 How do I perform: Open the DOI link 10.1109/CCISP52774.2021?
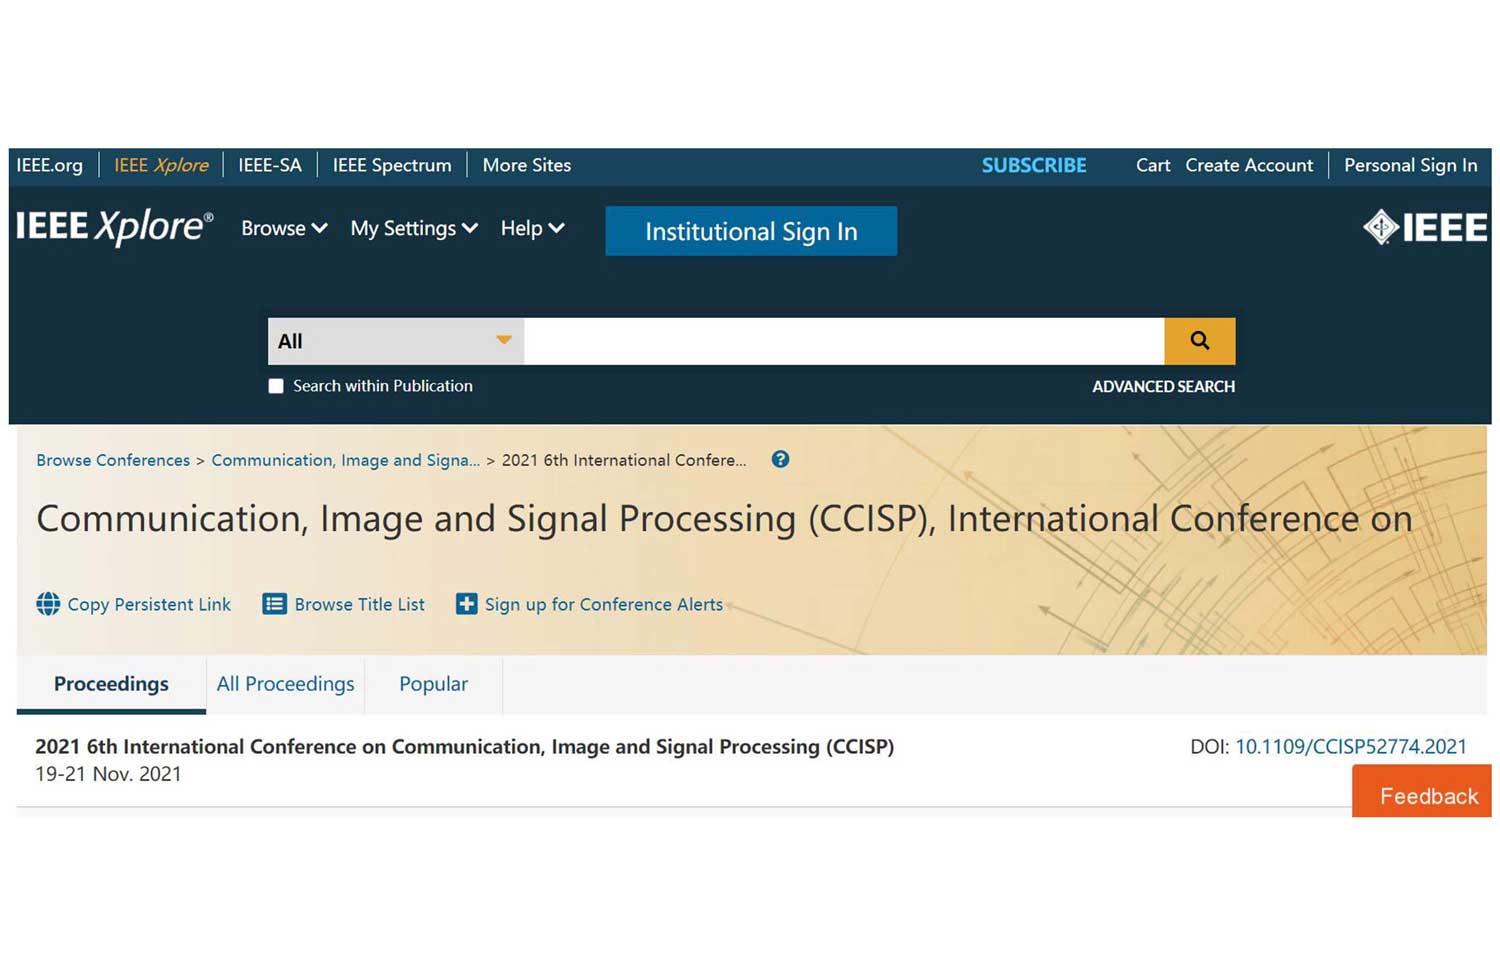pos(1351,746)
